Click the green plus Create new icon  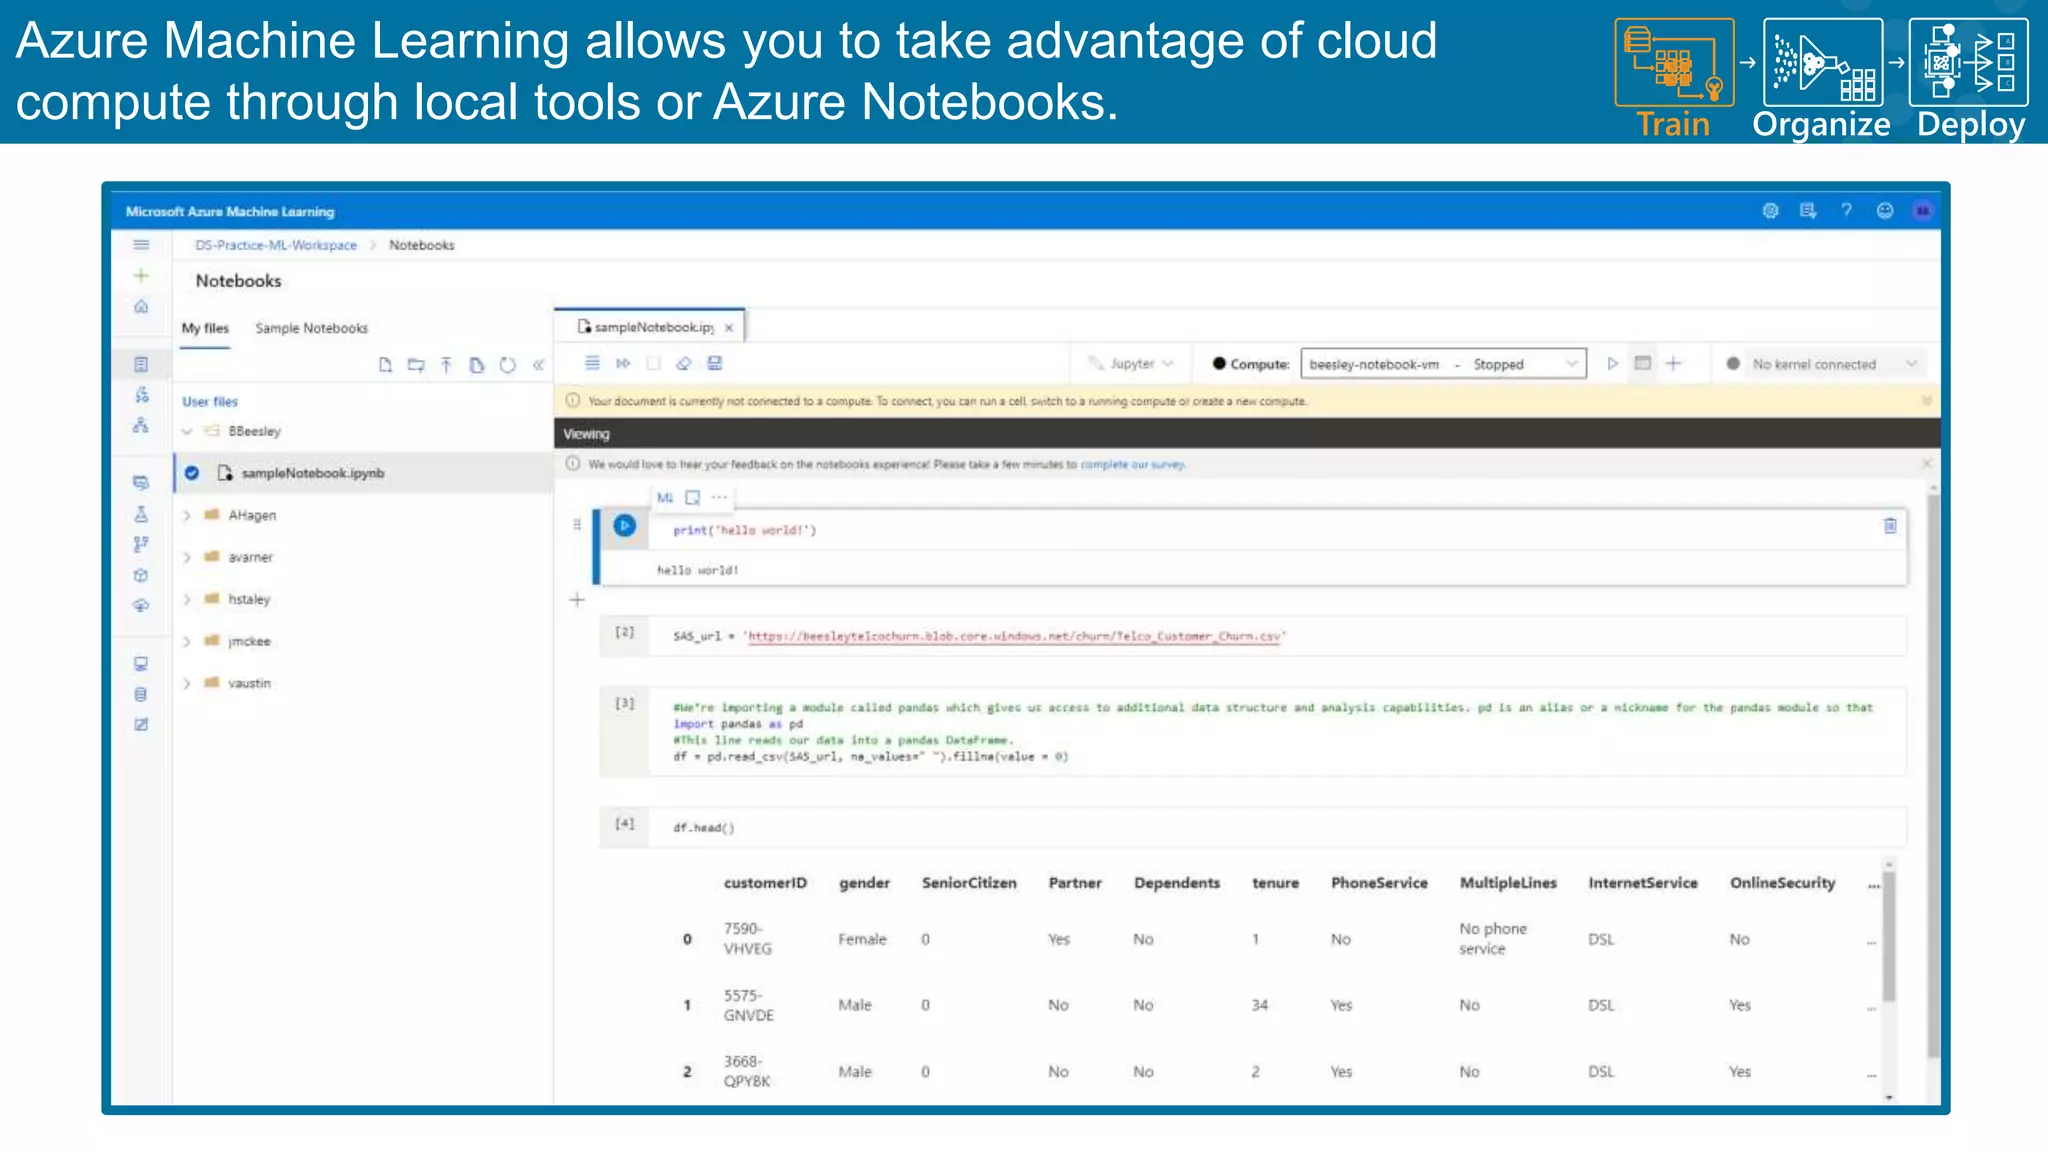(x=141, y=276)
